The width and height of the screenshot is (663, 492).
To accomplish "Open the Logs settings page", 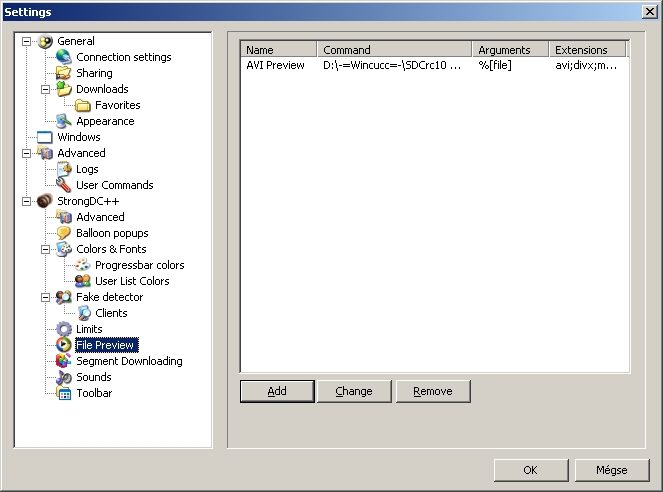I will [x=87, y=169].
